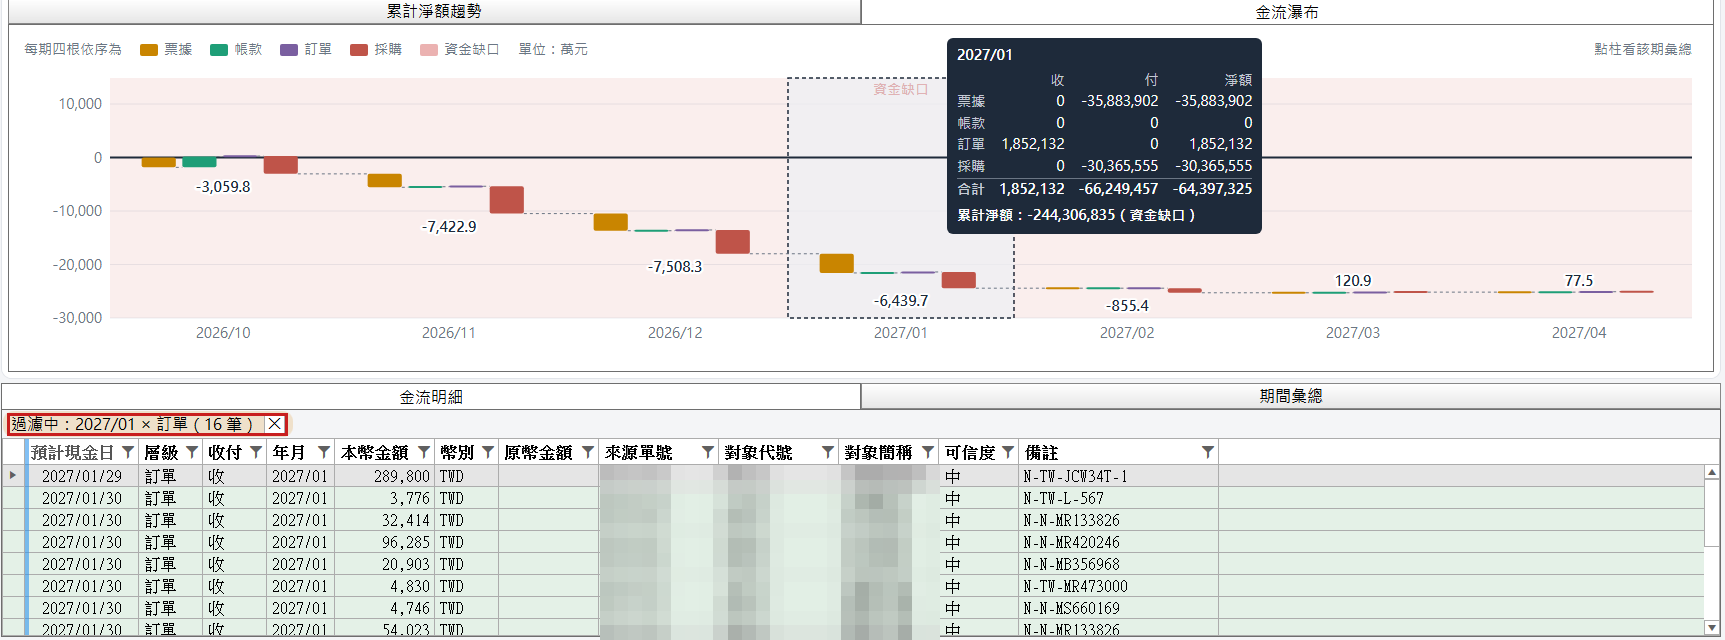Sort by 可信度 column header
The height and width of the screenshot is (640, 1725).
(x=970, y=453)
